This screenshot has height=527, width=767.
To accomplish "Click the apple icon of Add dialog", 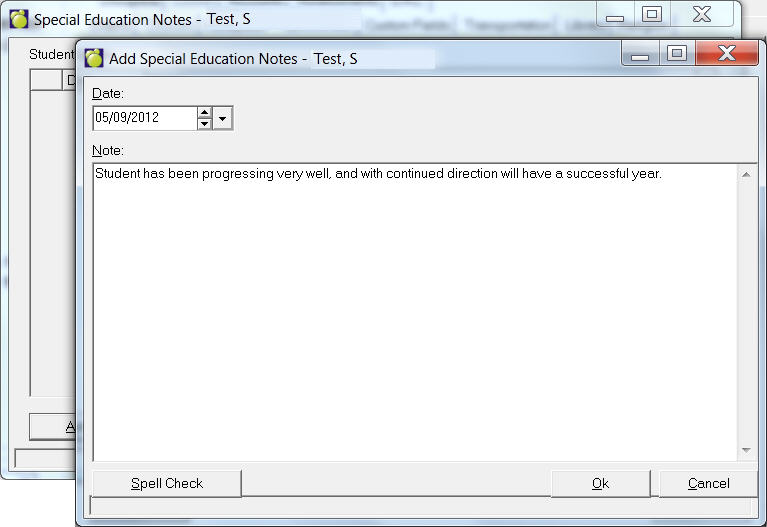I will tap(94, 58).
